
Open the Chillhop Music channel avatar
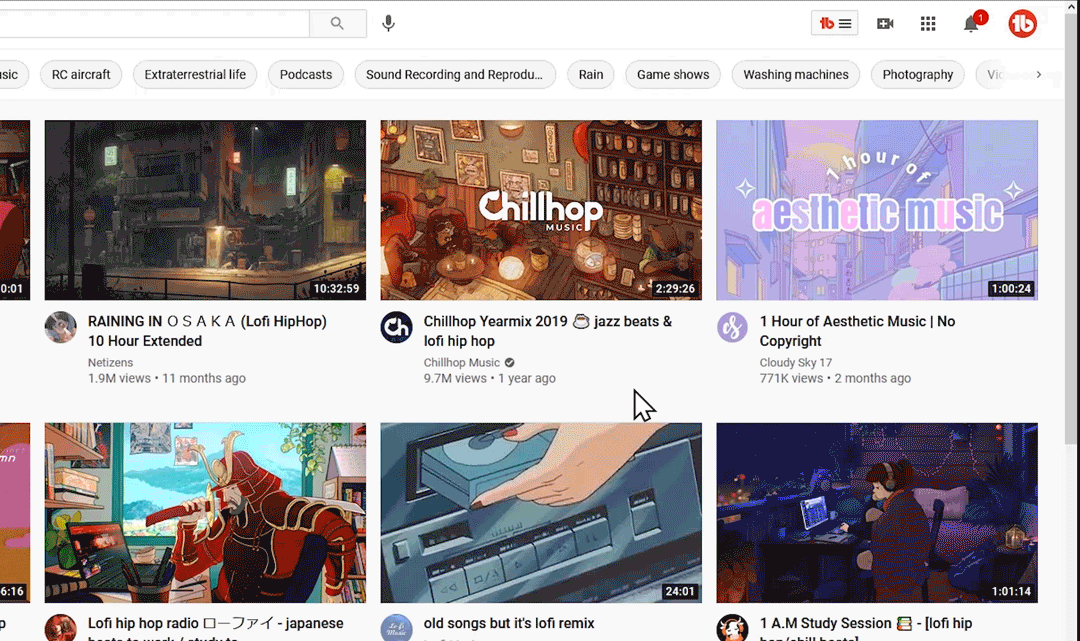click(397, 327)
